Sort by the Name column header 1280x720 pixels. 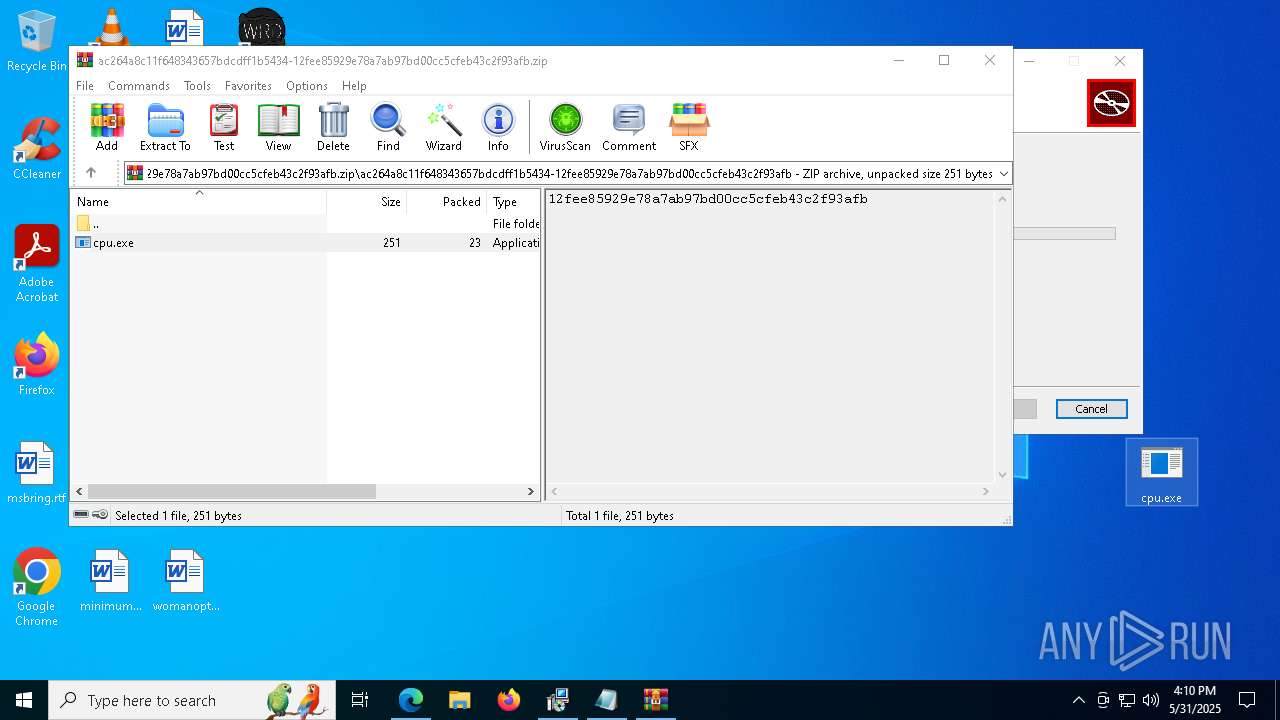coord(199,202)
